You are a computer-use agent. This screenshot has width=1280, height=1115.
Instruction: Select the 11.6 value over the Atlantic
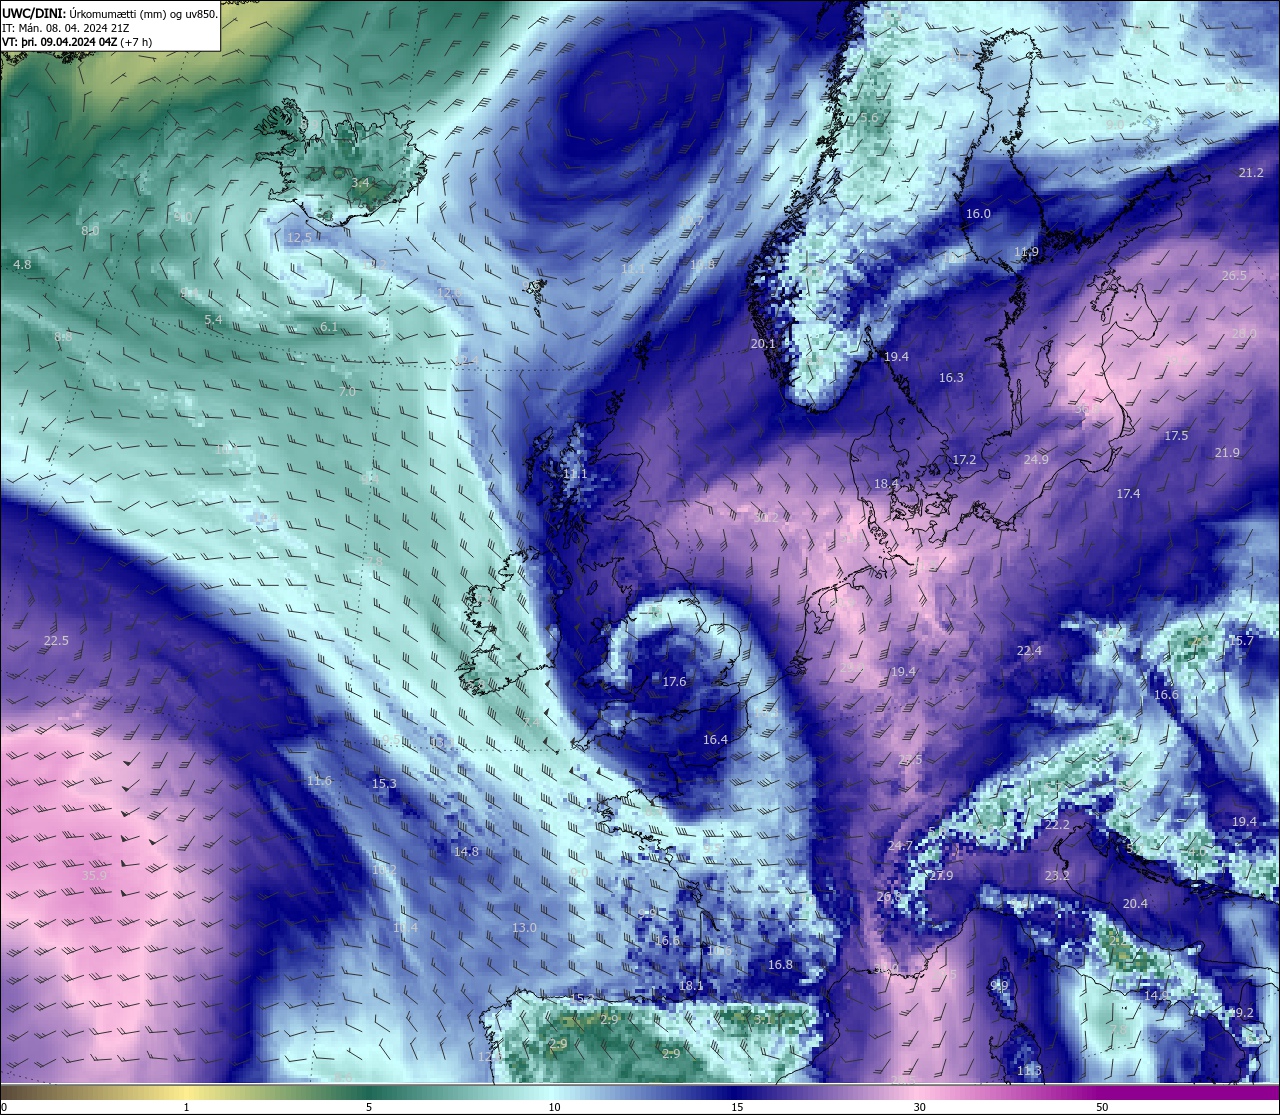click(x=319, y=781)
